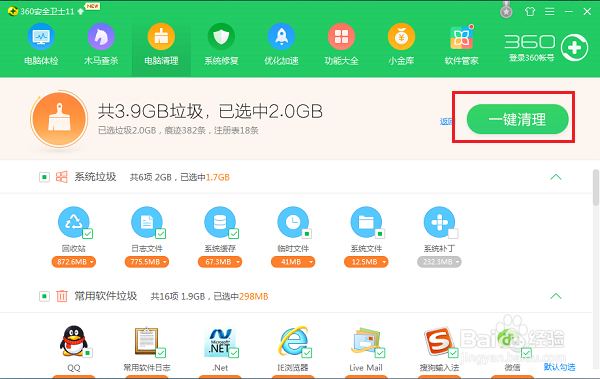Open the 872.6MB dropdown under 回收站

tap(73, 262)
